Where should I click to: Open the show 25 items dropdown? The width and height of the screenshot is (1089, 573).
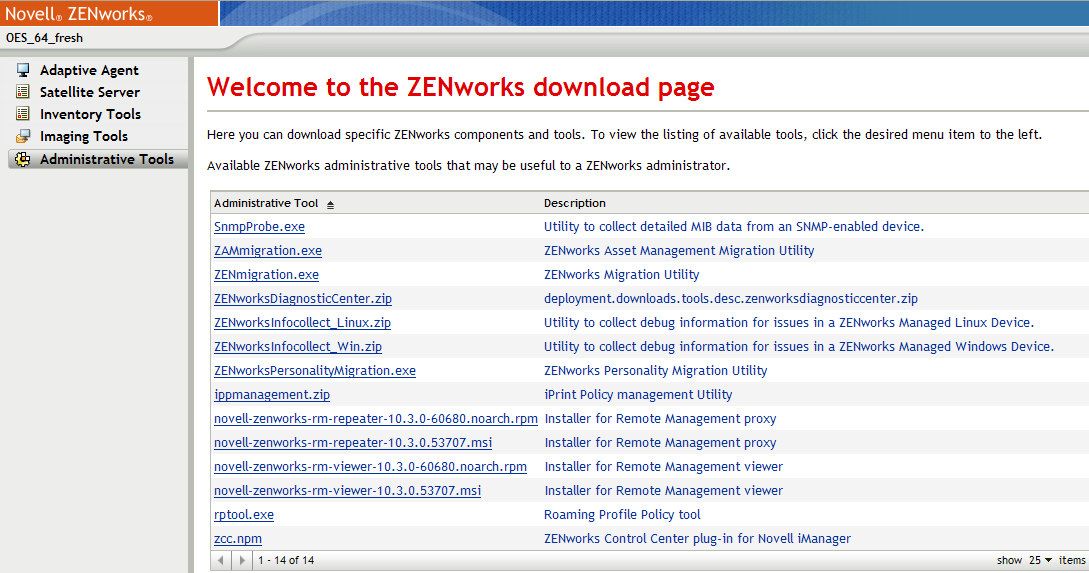(1040, 560)
